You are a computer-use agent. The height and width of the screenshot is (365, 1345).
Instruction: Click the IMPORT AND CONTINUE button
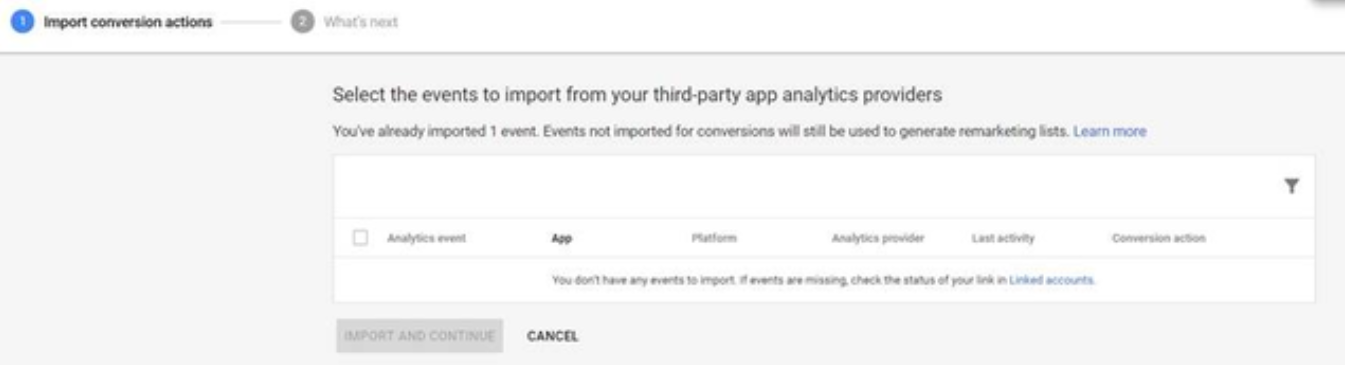(x=420, y=336)
